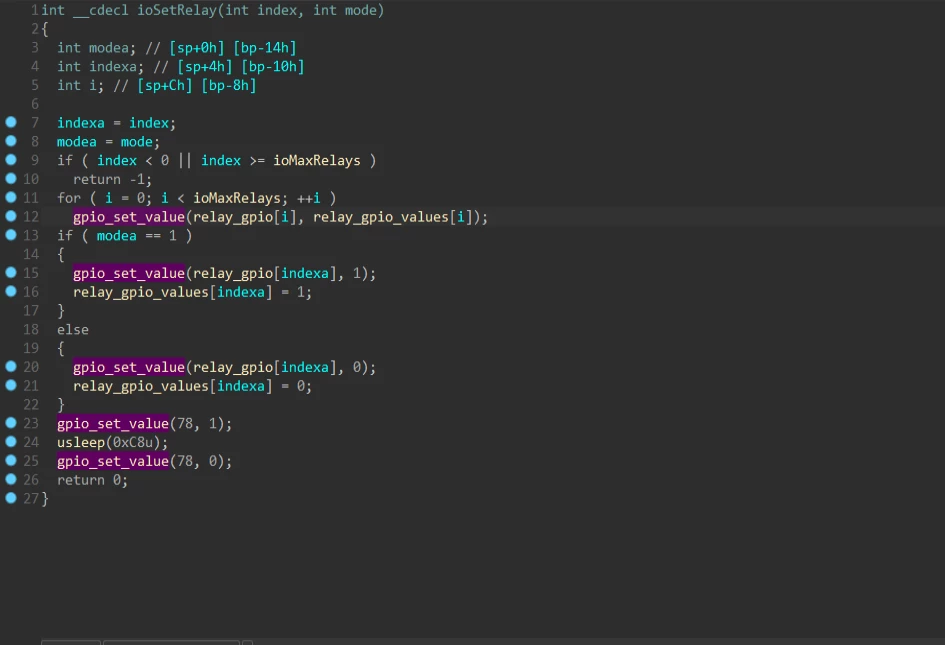Viewport: 945px width, 645px height.
Task: Click the breakpoint dot beside the return -1 line
Action: [x=10, y=179]
